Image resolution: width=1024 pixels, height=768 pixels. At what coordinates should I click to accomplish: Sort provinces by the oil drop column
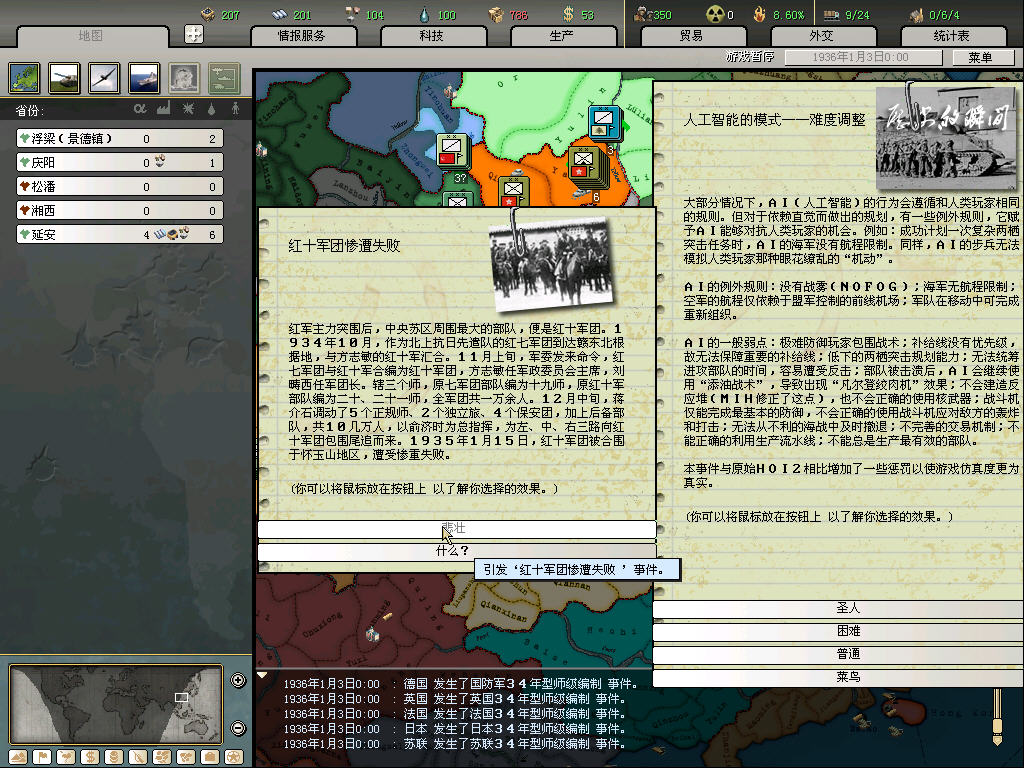click(212, 108)
